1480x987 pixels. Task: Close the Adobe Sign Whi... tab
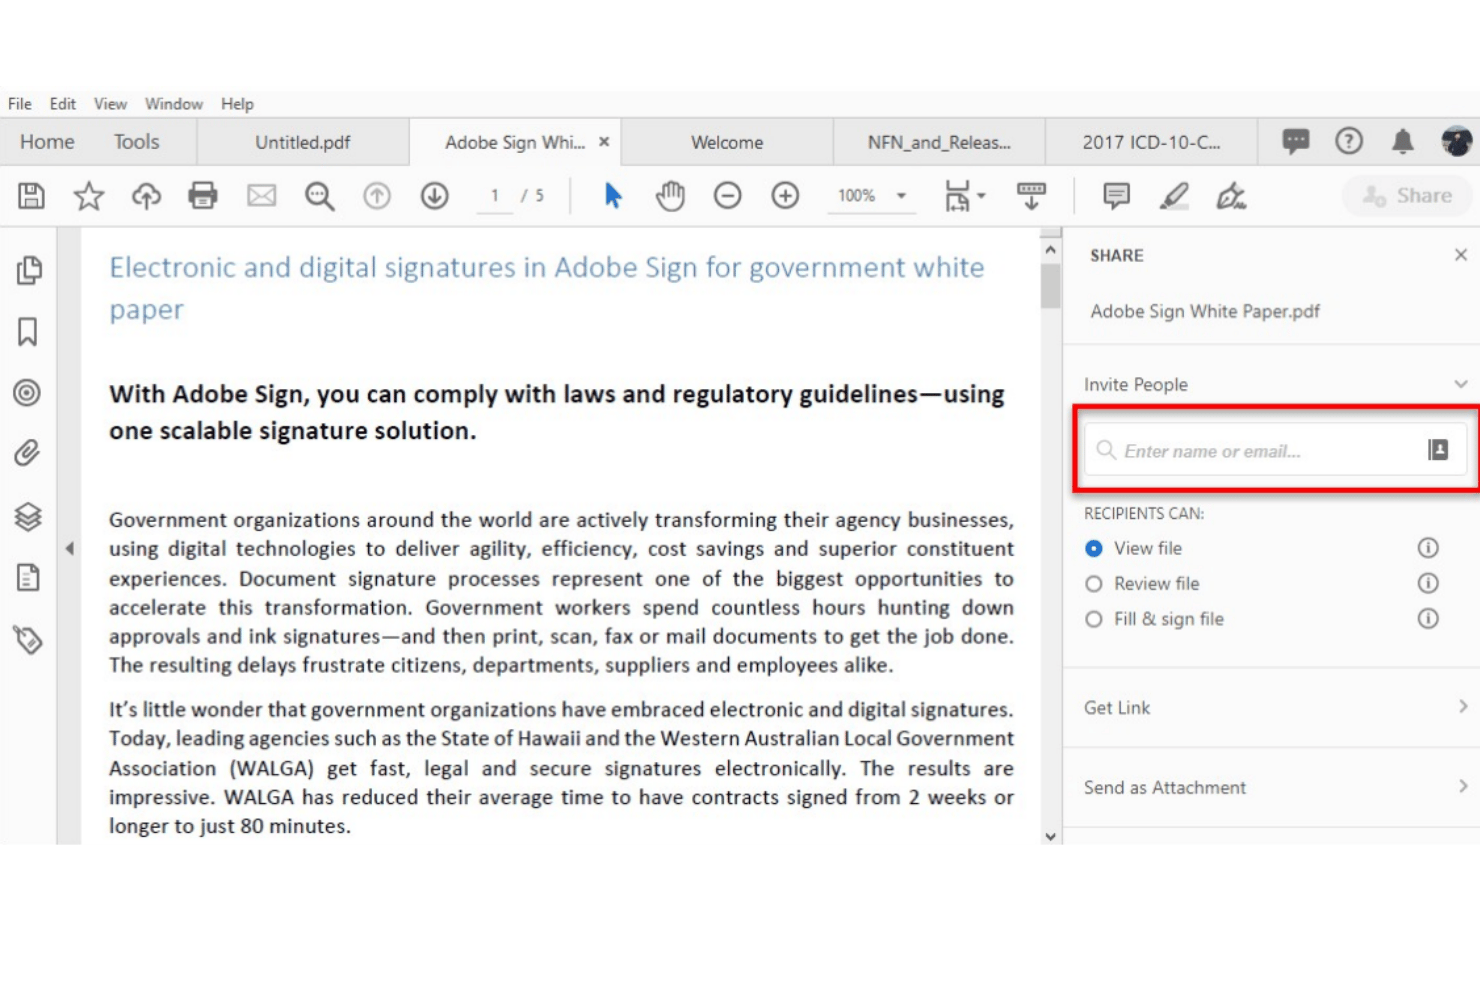tap(604, 142)
